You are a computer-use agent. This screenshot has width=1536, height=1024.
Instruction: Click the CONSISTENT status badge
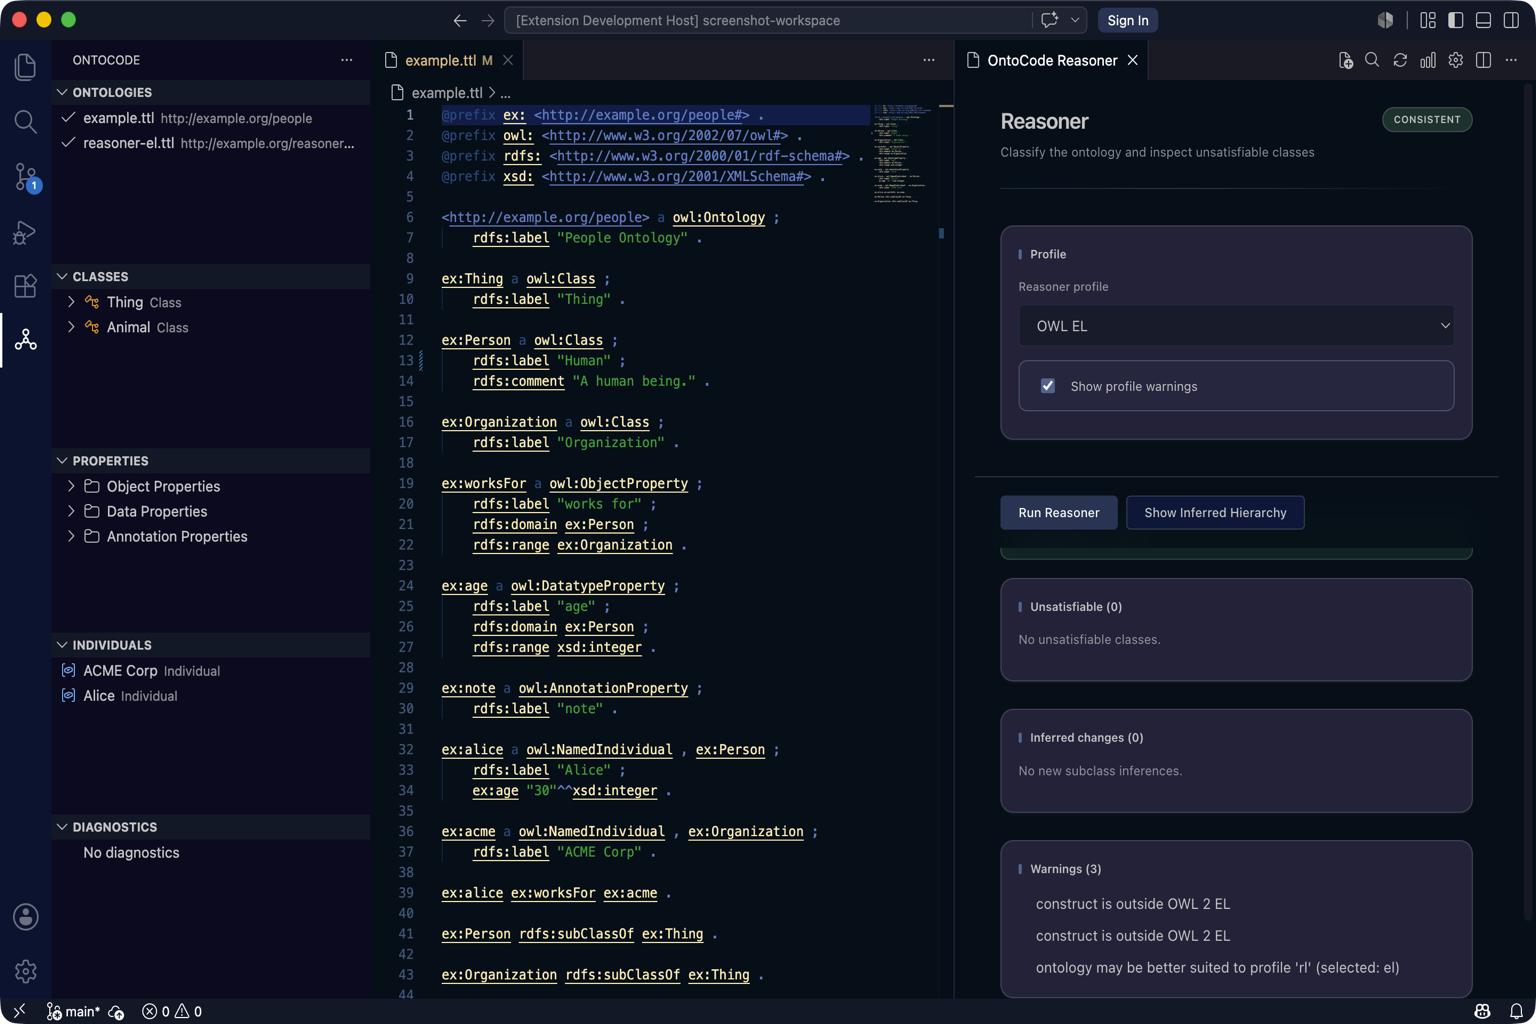(1427, 120)
